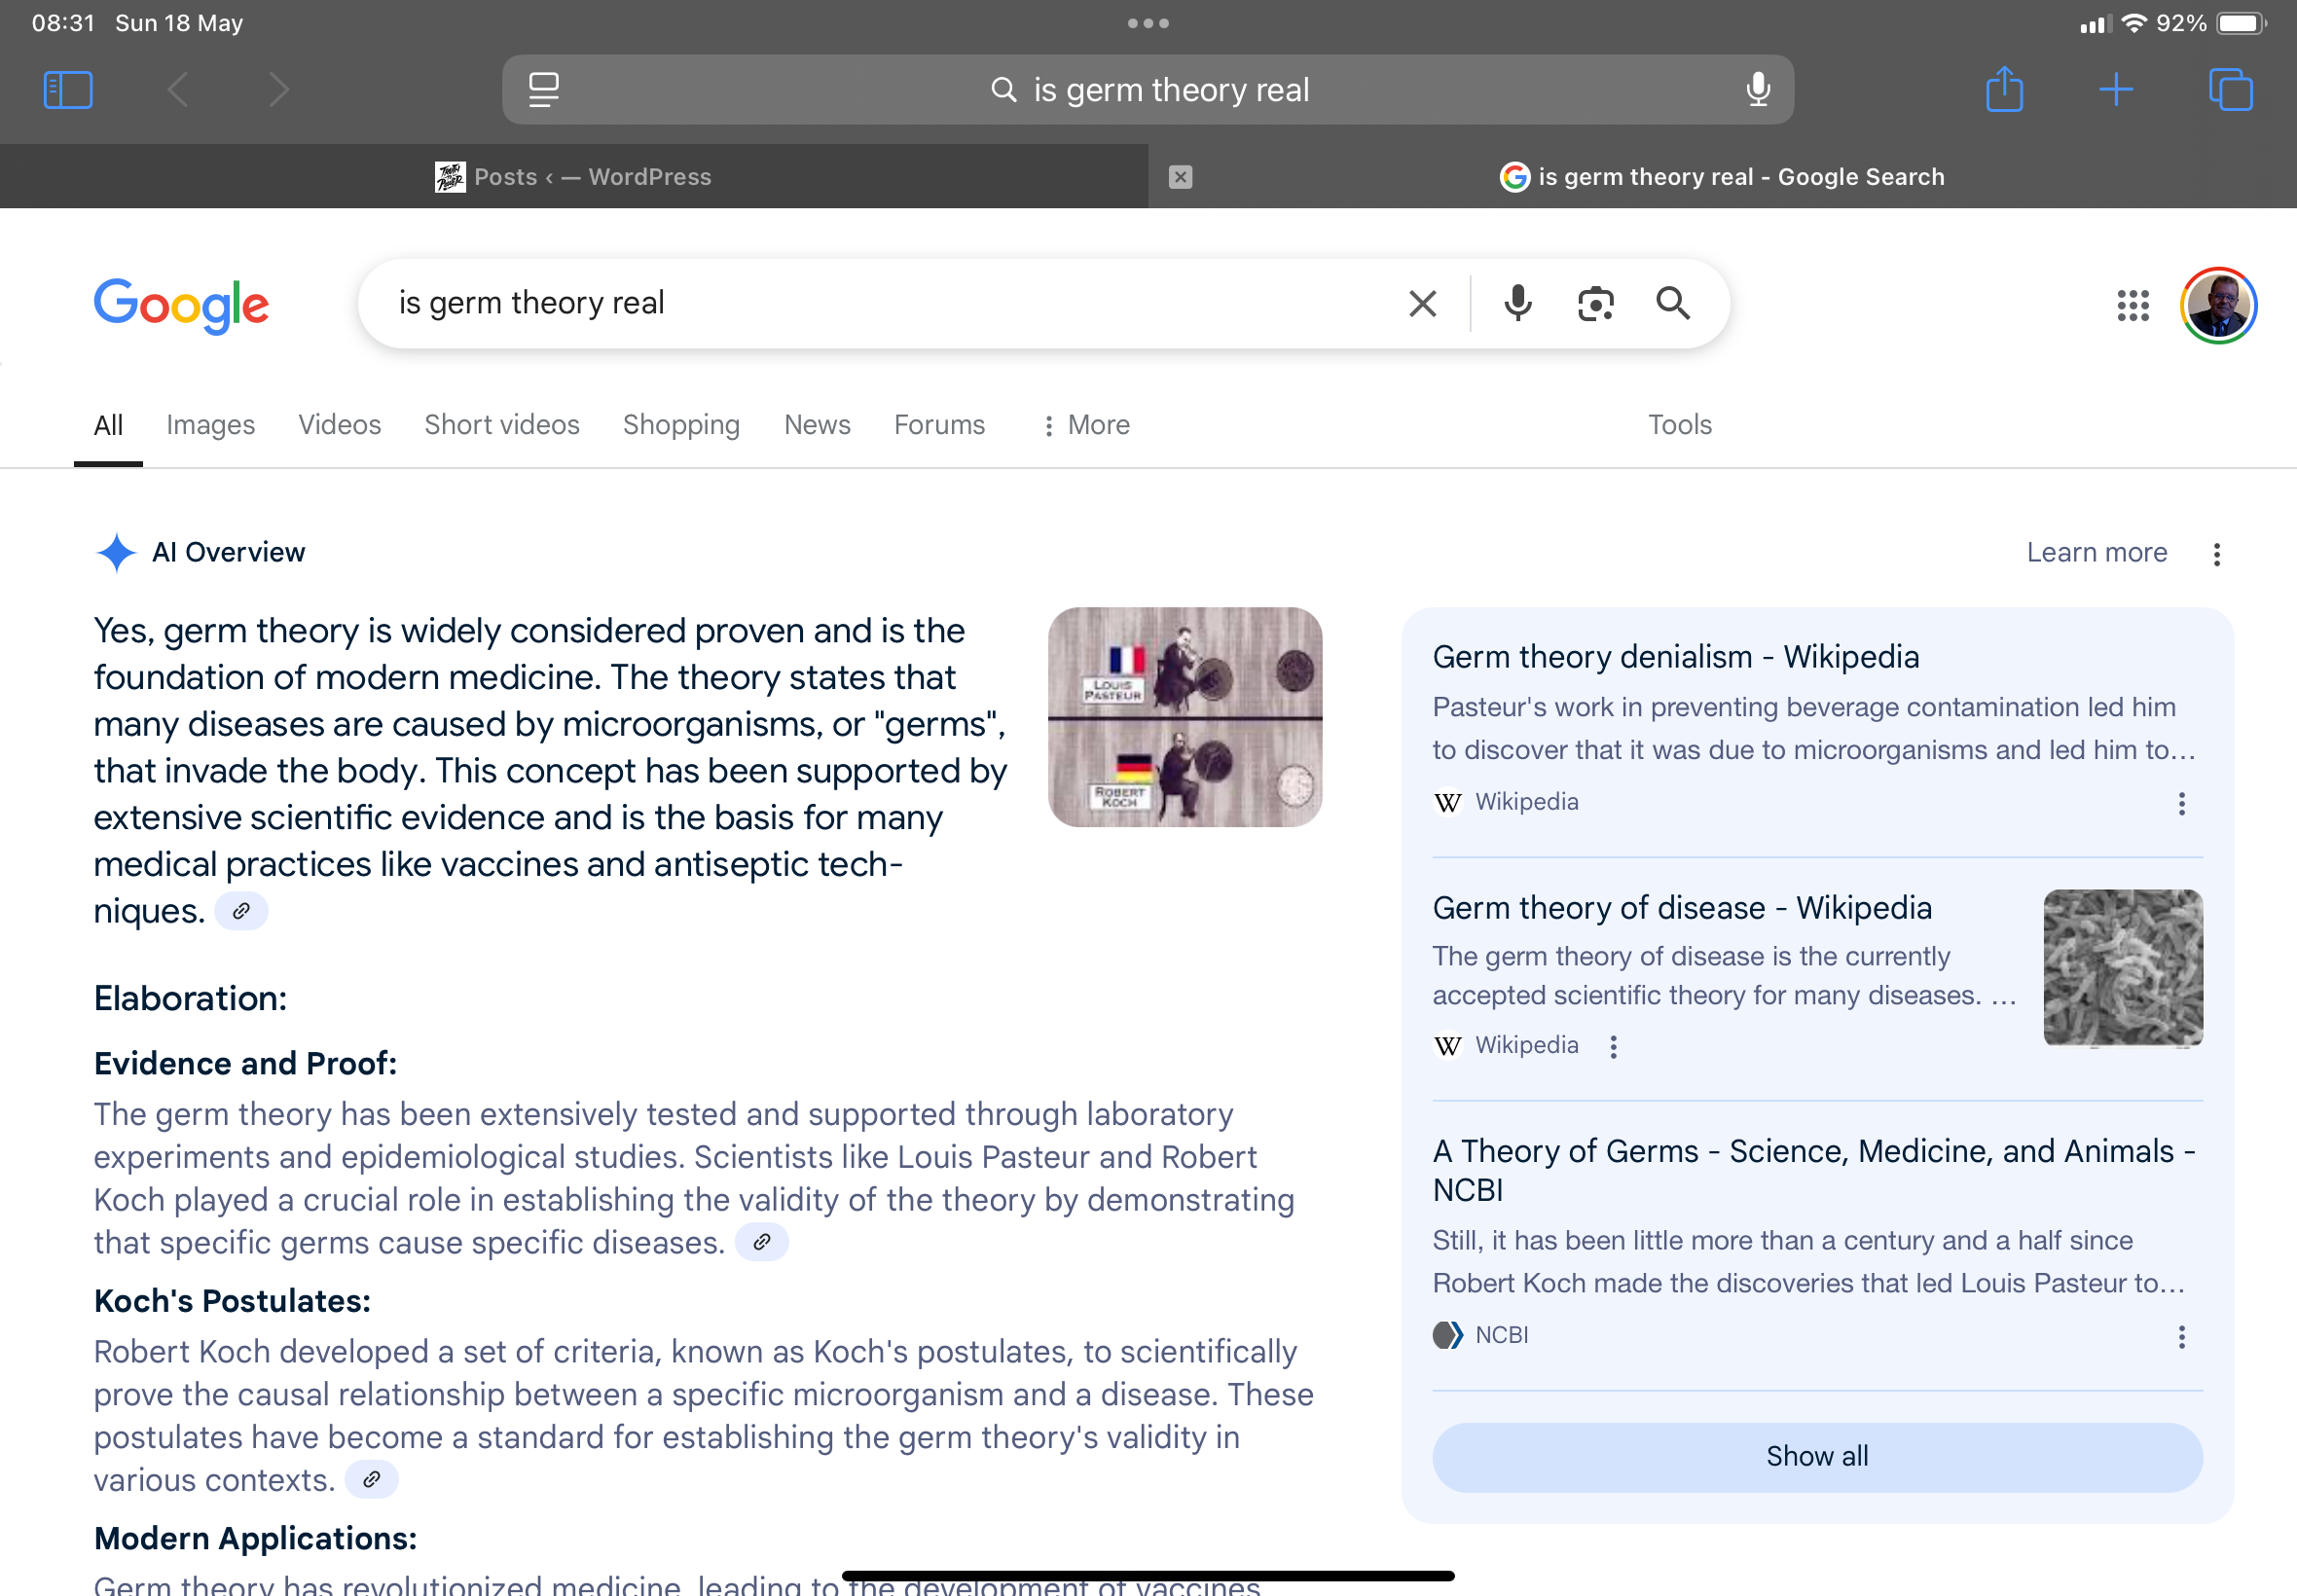Screen dimensions: 2297x1596
Task: Open new tab with plus icon
Action: point(2116,90)
